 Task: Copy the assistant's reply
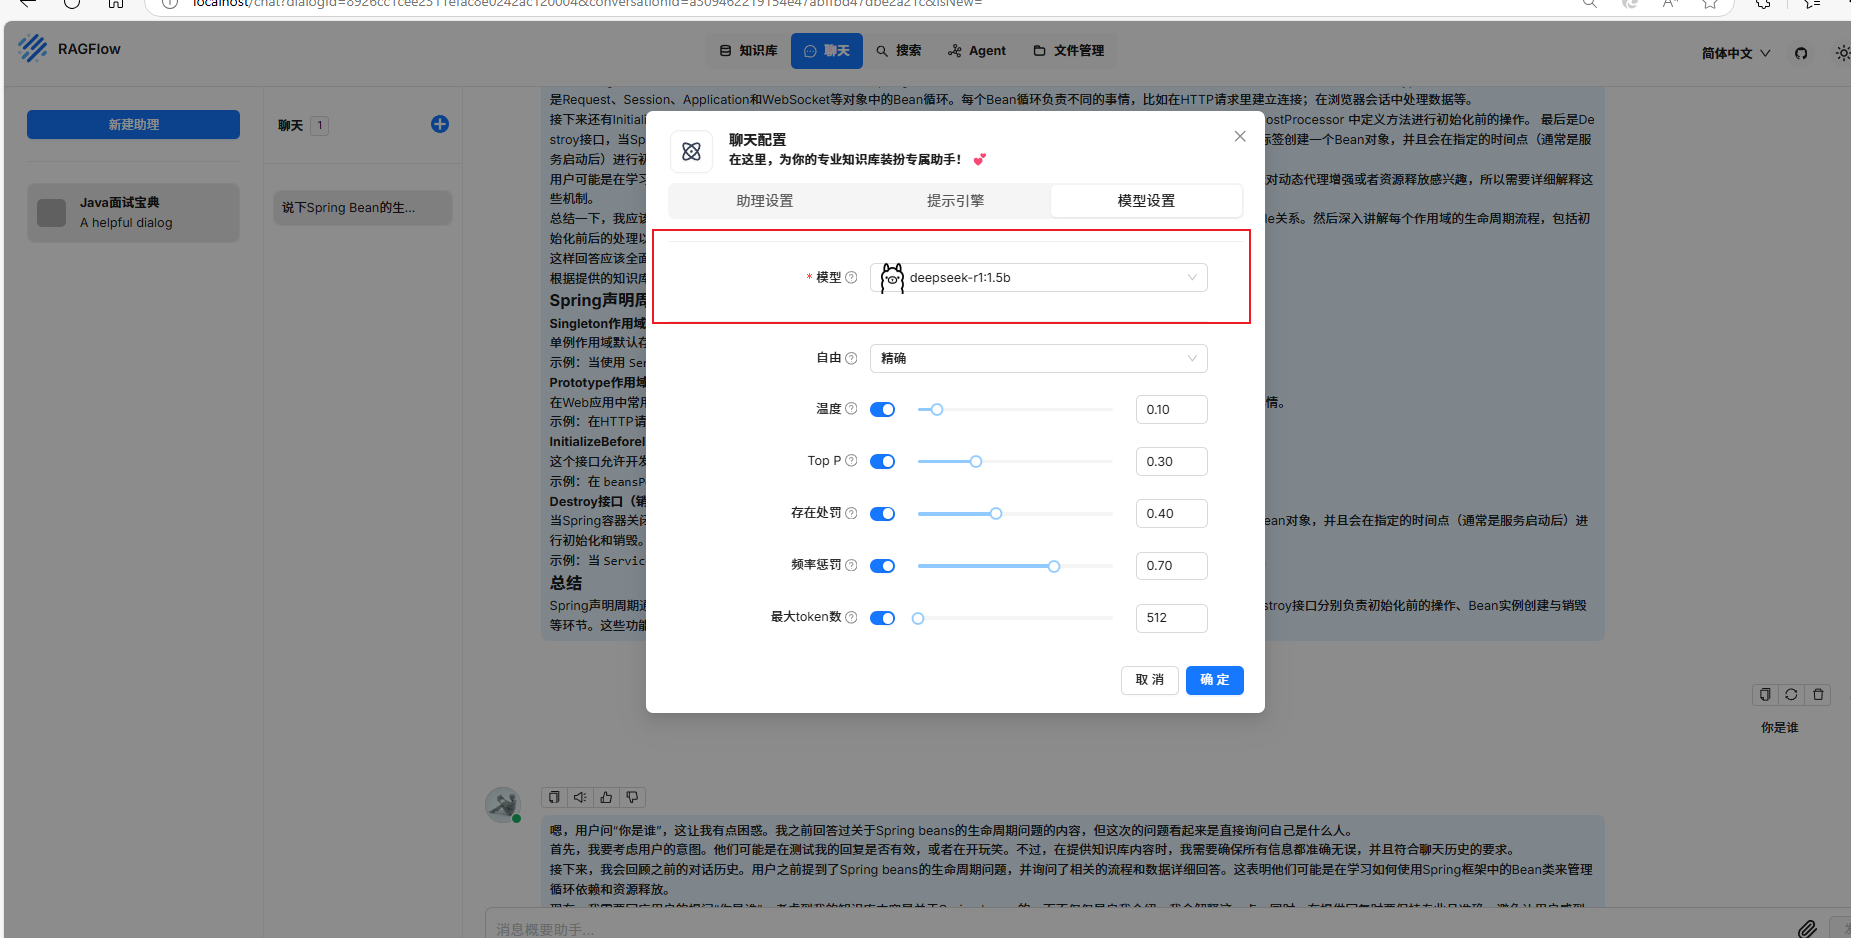pyautogui.click(x=554, y=797)
